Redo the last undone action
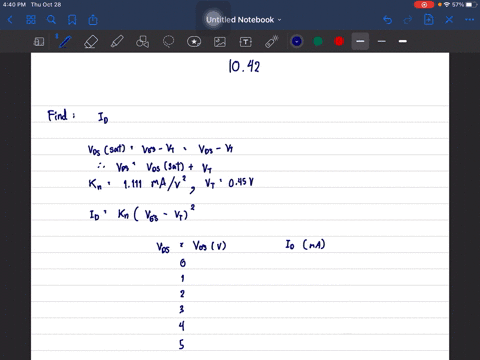The width and height of the screenshot is (480, 360). (408, 20)
